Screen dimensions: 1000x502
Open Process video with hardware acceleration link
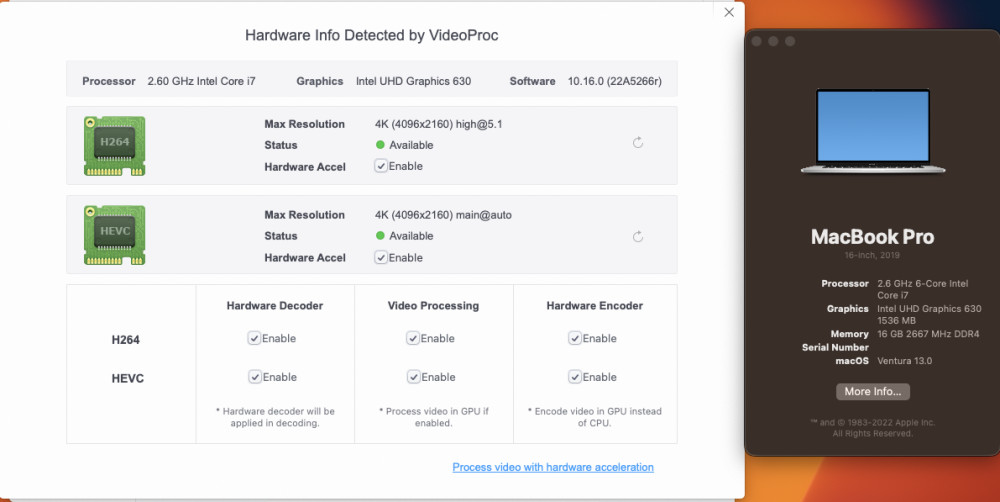[x=553, y=467]
